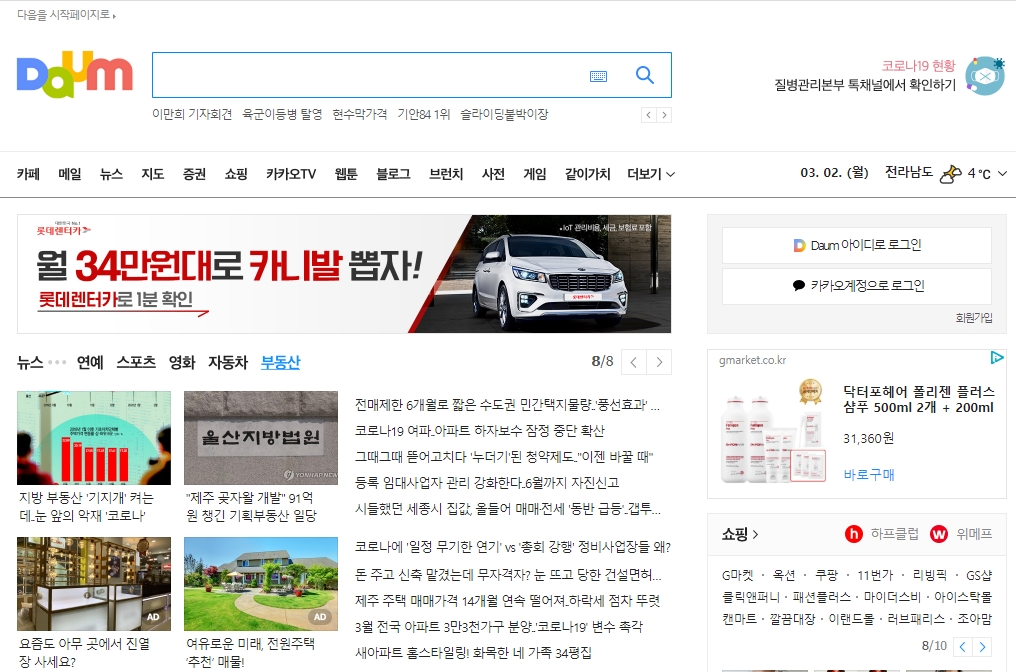The image size is (1016, 672).
Task: Open the 증권 menu
Action: (194, 174)
